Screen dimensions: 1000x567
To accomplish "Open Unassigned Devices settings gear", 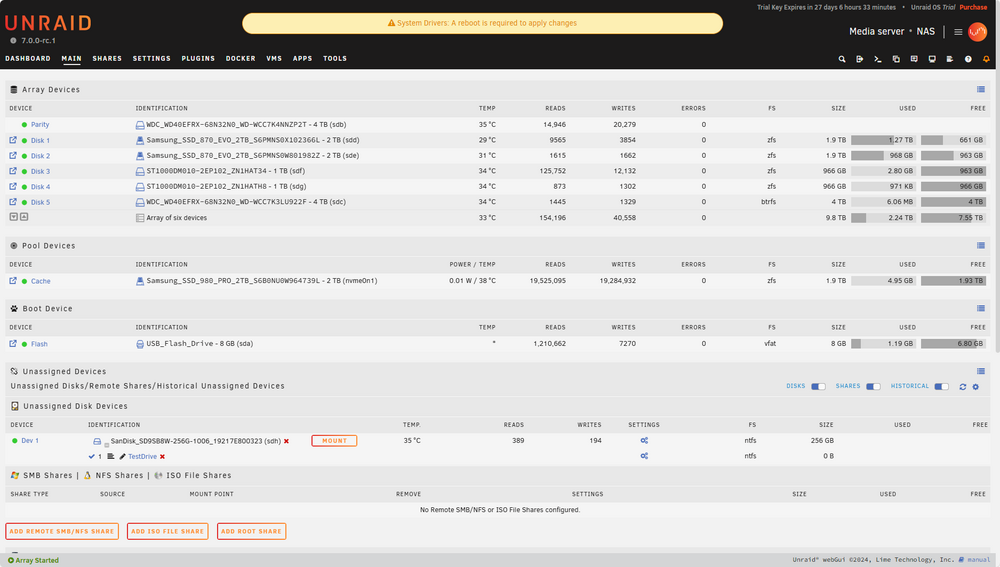I will point(976,387).
